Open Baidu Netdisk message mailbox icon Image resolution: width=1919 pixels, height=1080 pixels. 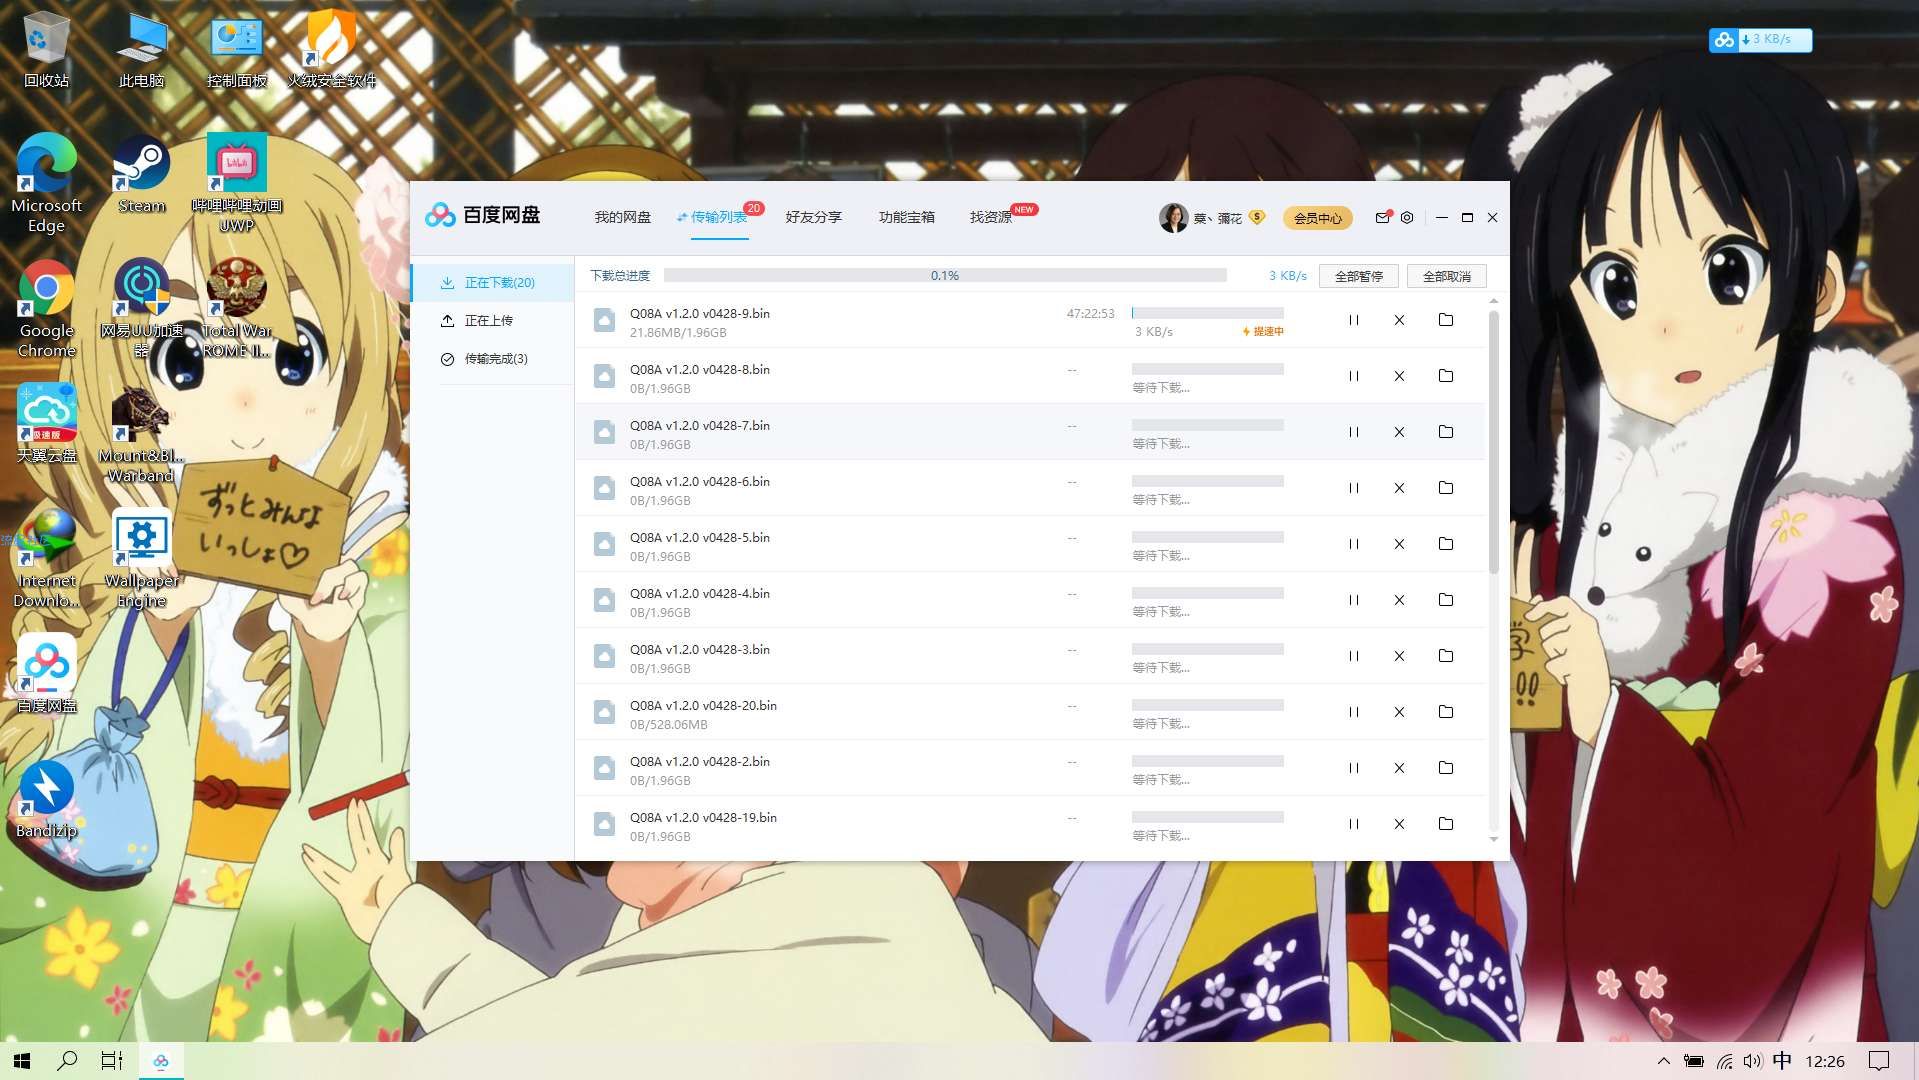(1383, 217)
